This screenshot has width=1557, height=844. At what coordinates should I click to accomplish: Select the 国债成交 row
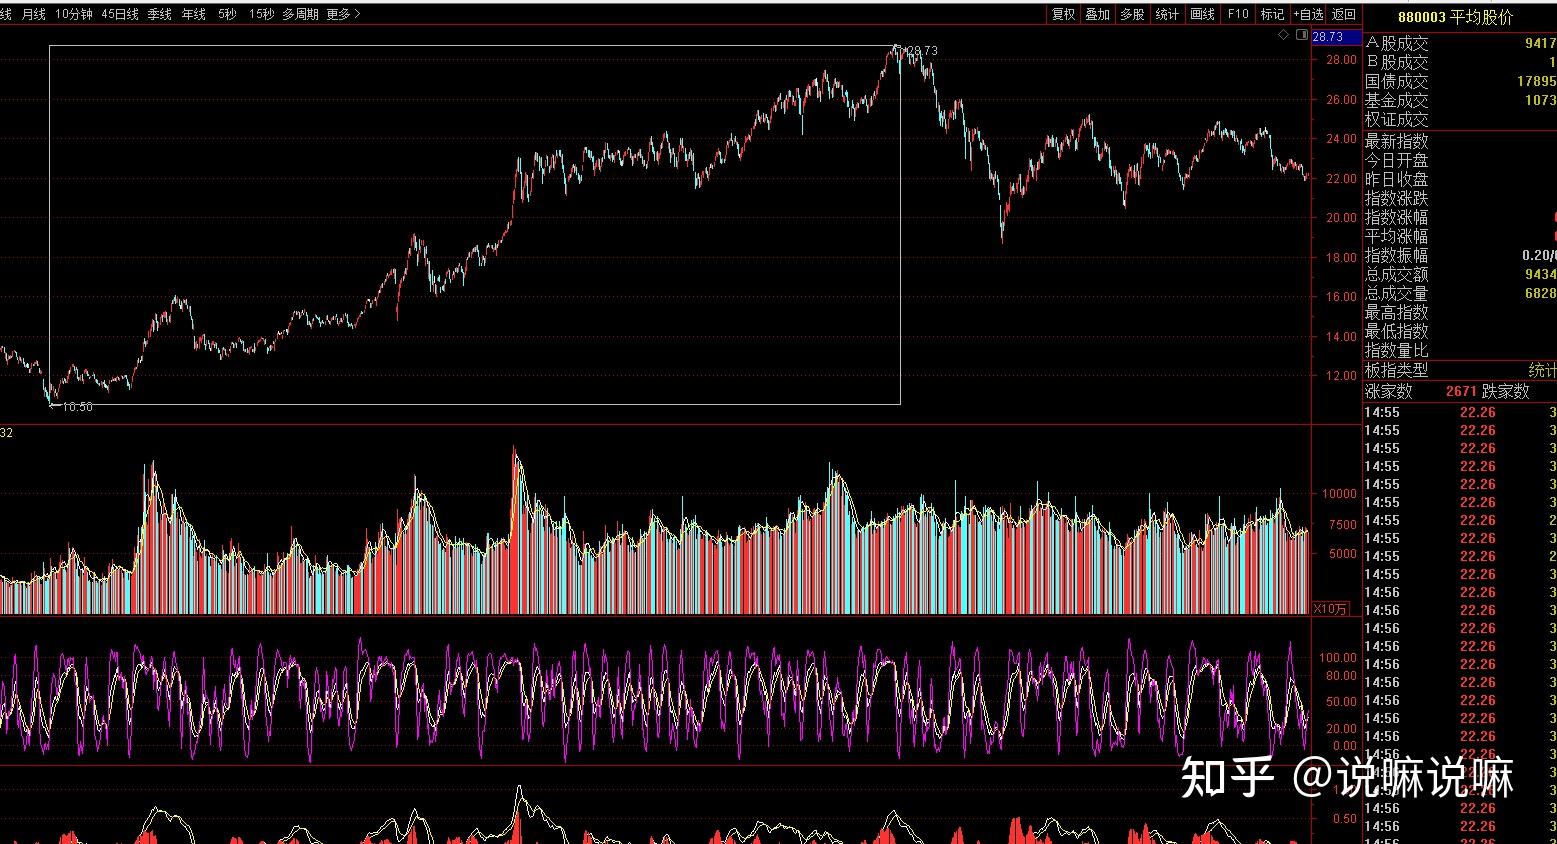click(1460, 81)
